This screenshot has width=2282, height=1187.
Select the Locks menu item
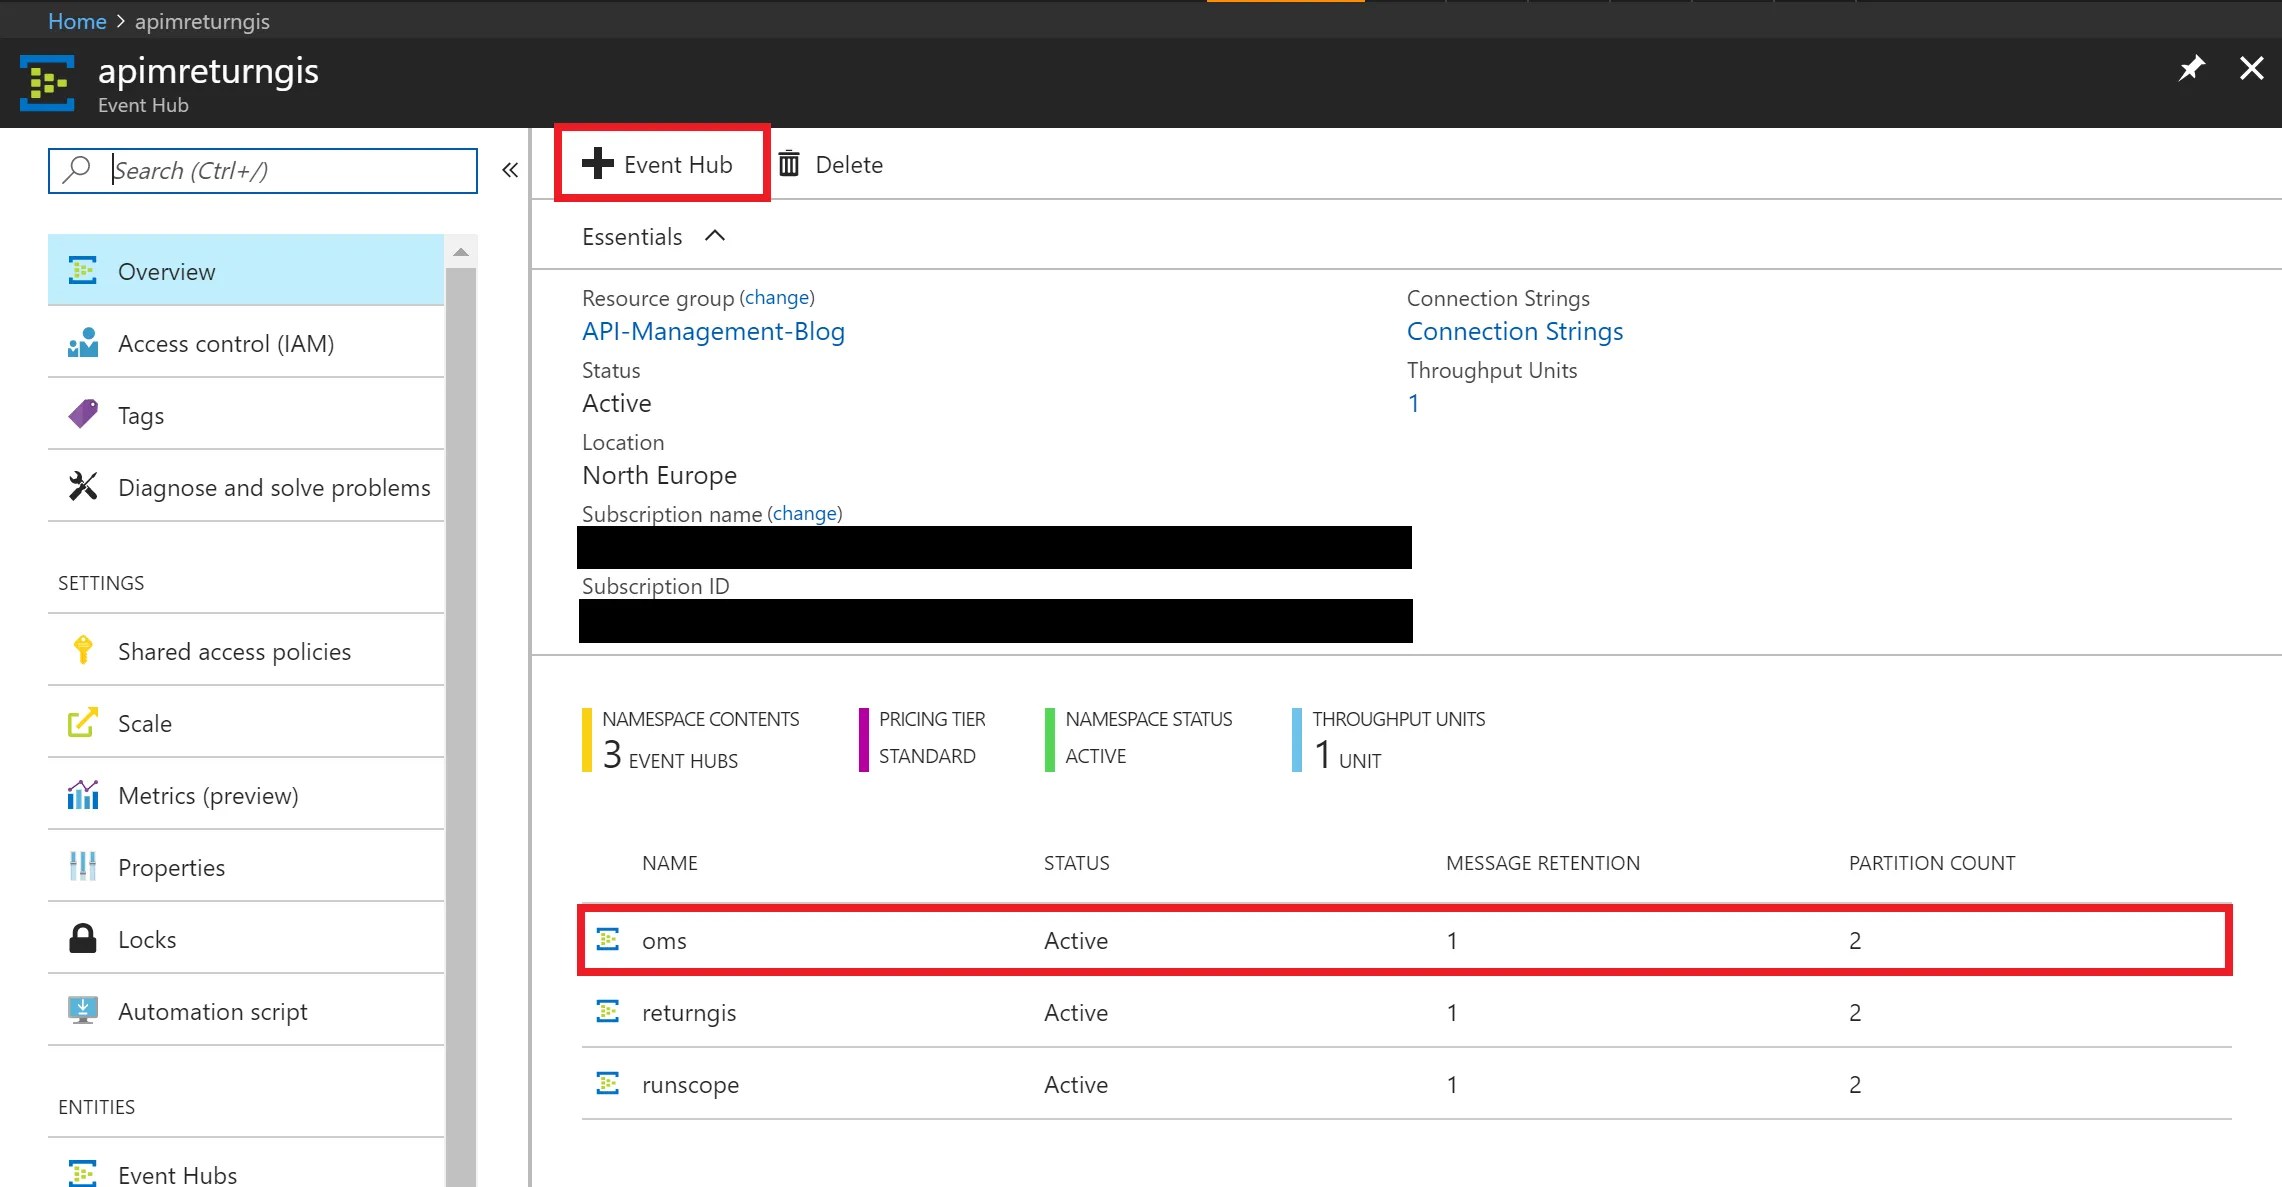click(246, 938)
